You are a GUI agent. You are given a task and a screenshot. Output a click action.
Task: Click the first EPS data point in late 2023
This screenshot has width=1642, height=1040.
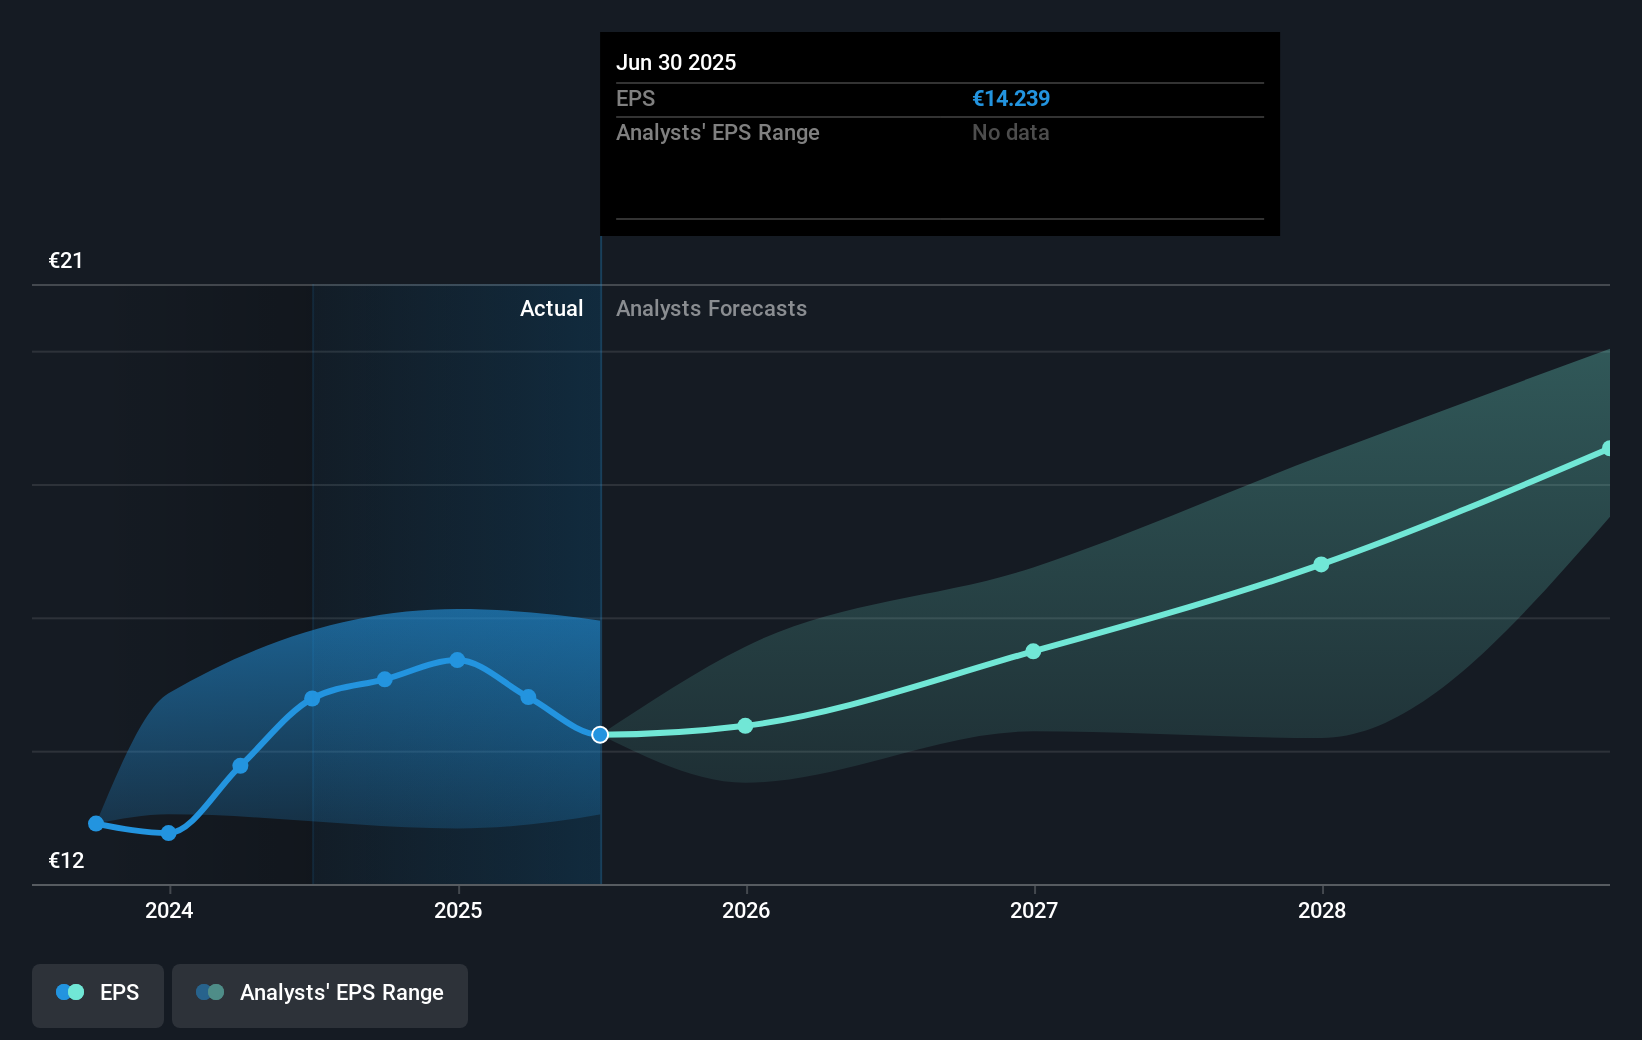point(96,824)
